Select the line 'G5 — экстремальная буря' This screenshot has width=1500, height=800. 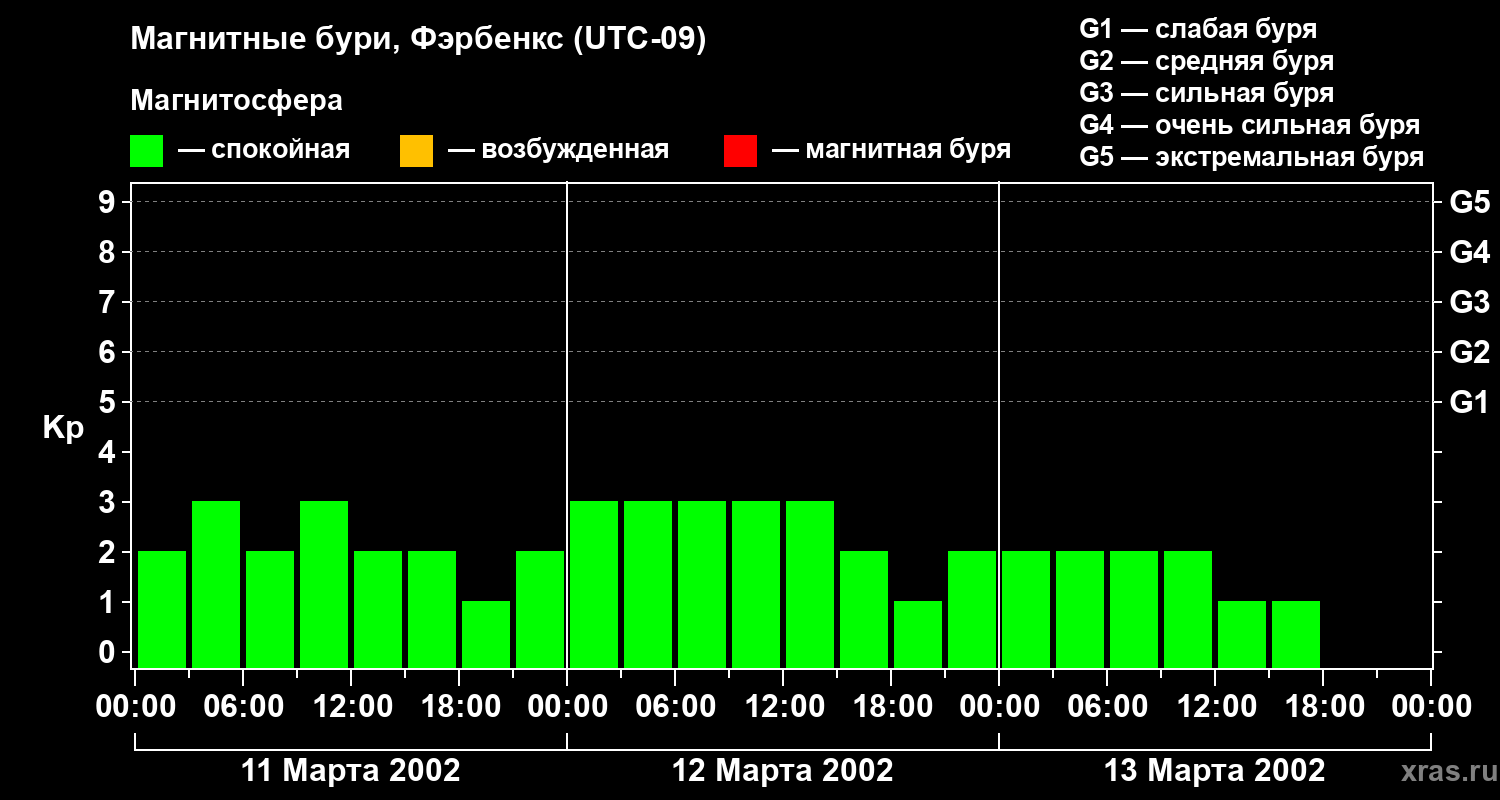coord(1252,157)
